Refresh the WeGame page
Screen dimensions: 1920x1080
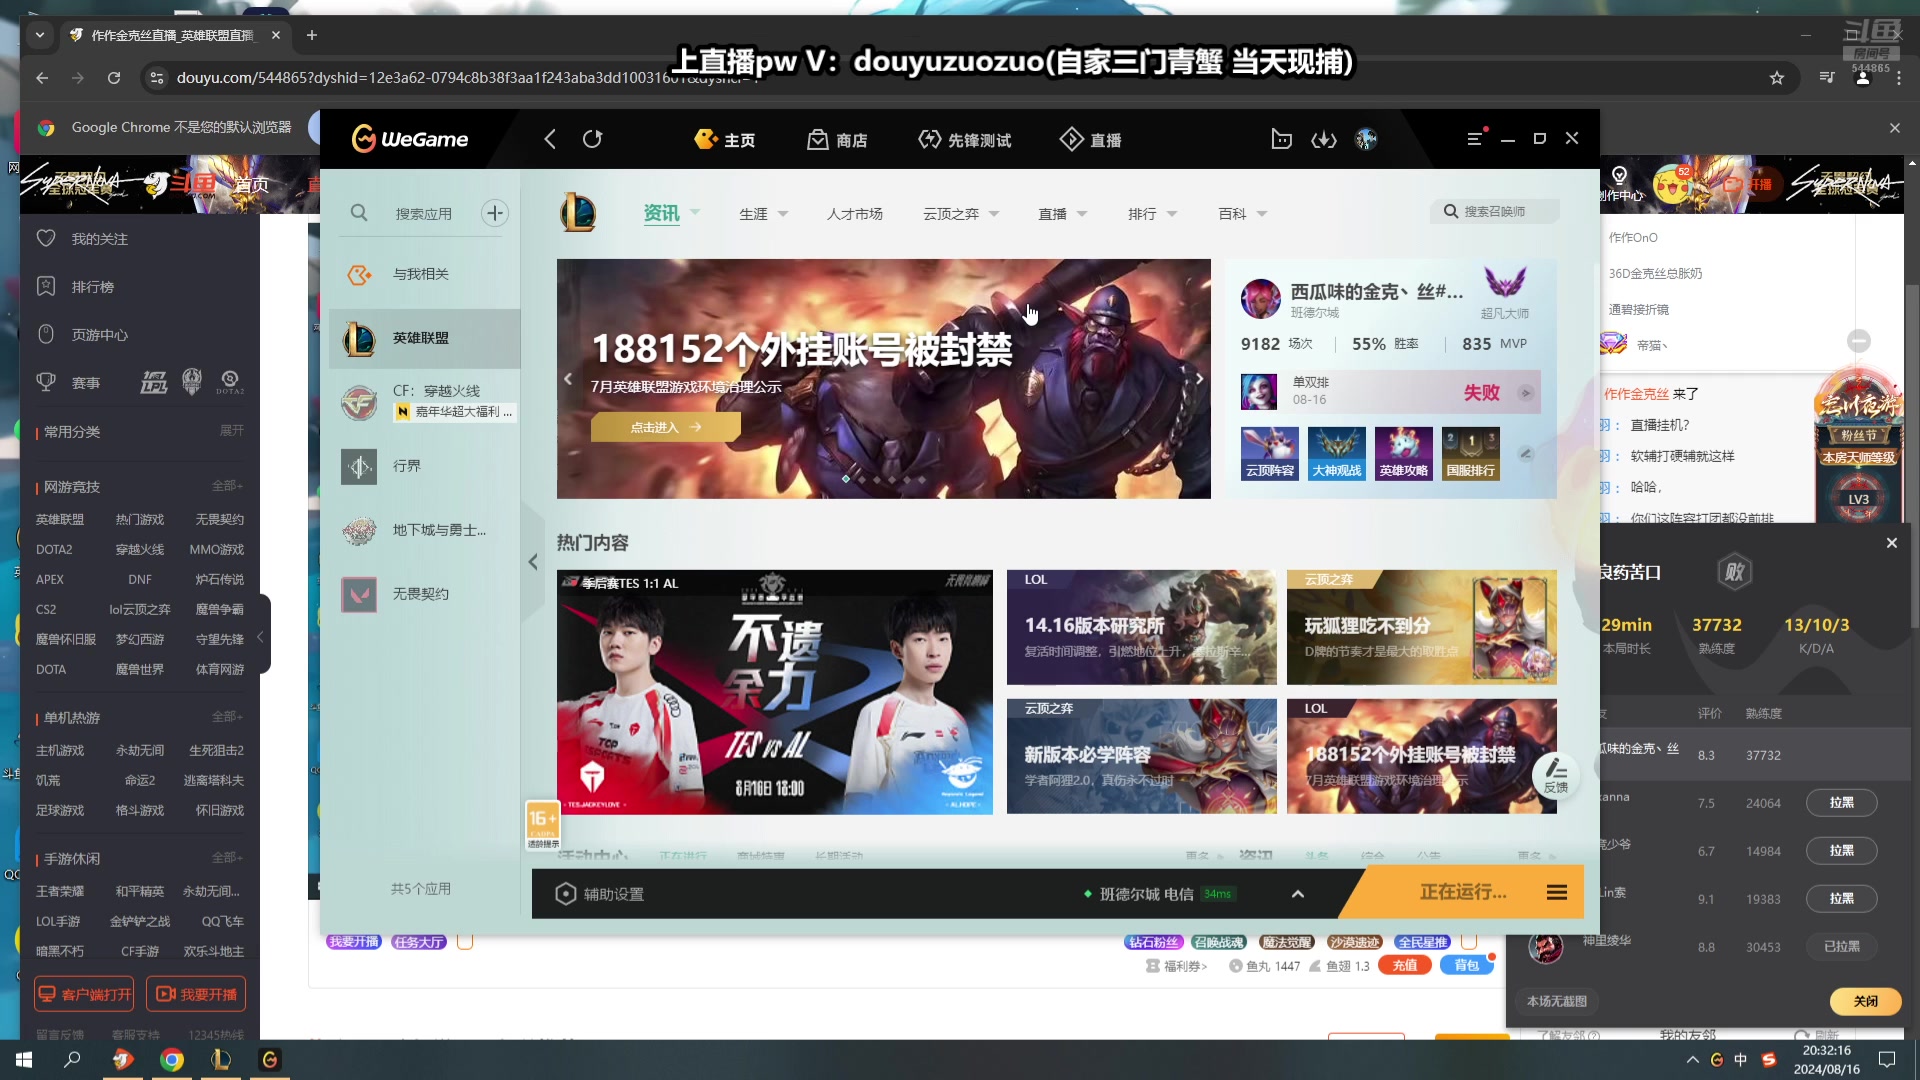pos(593,139)
